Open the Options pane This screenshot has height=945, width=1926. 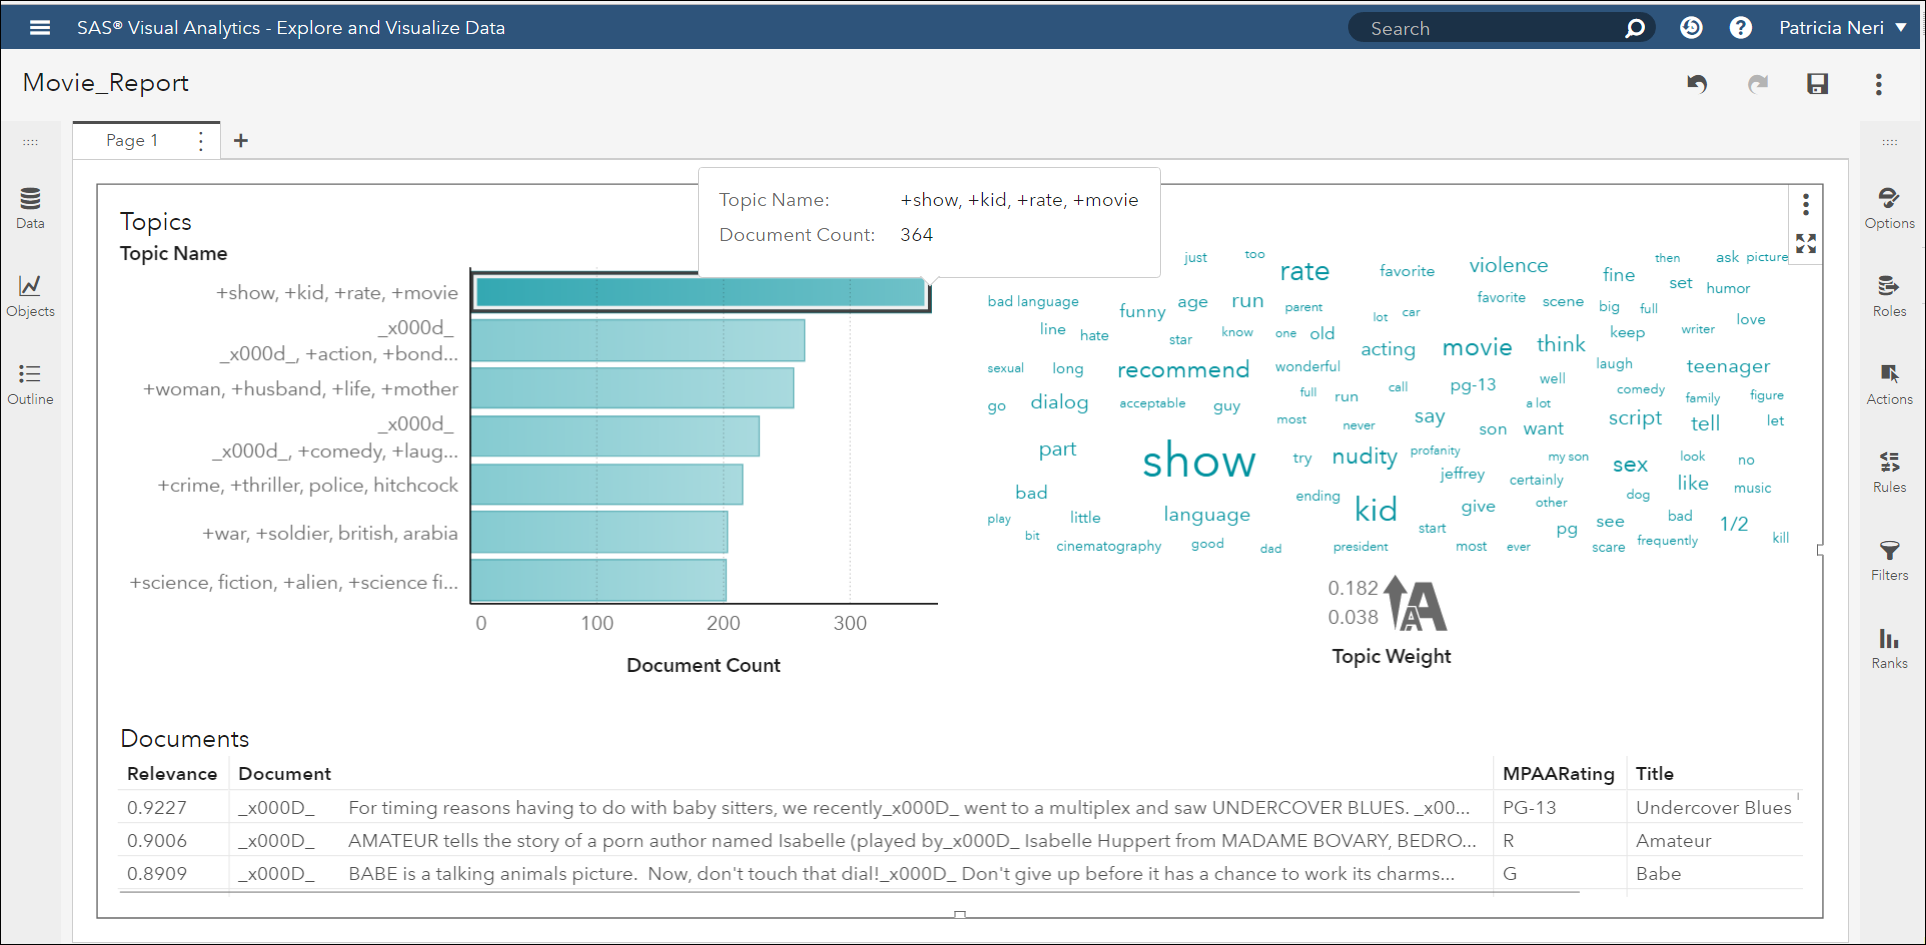pos(1889,208)
